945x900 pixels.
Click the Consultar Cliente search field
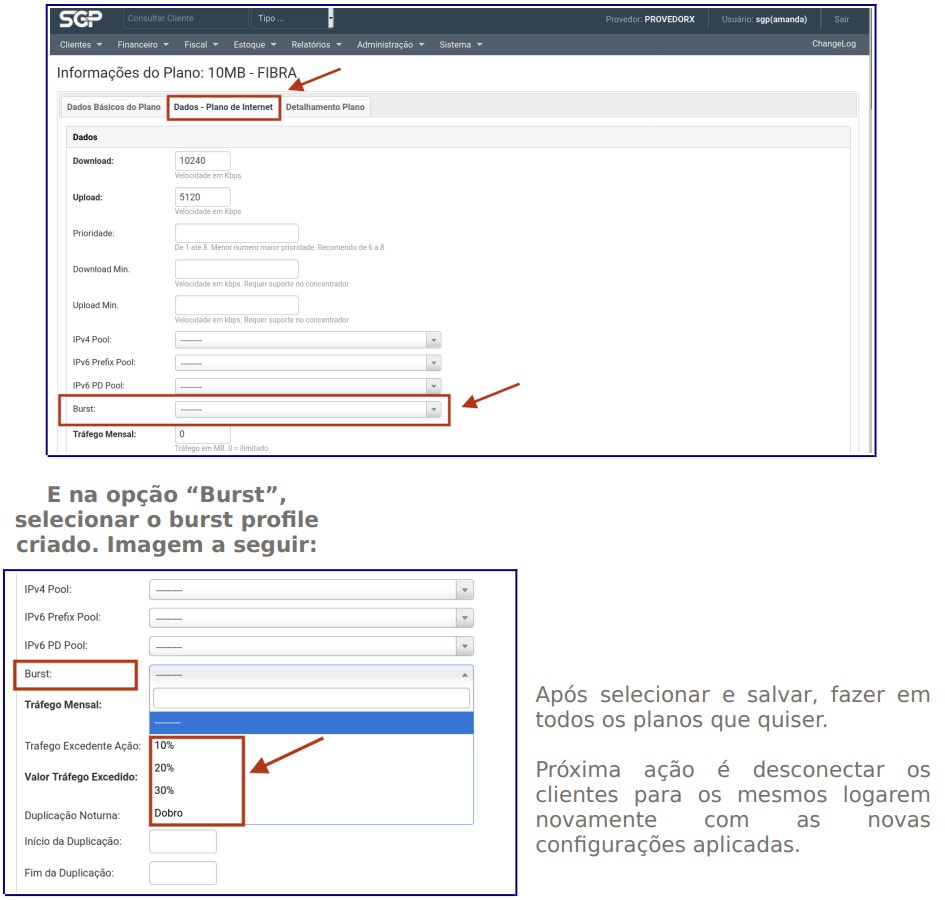(x=183, y=19)
